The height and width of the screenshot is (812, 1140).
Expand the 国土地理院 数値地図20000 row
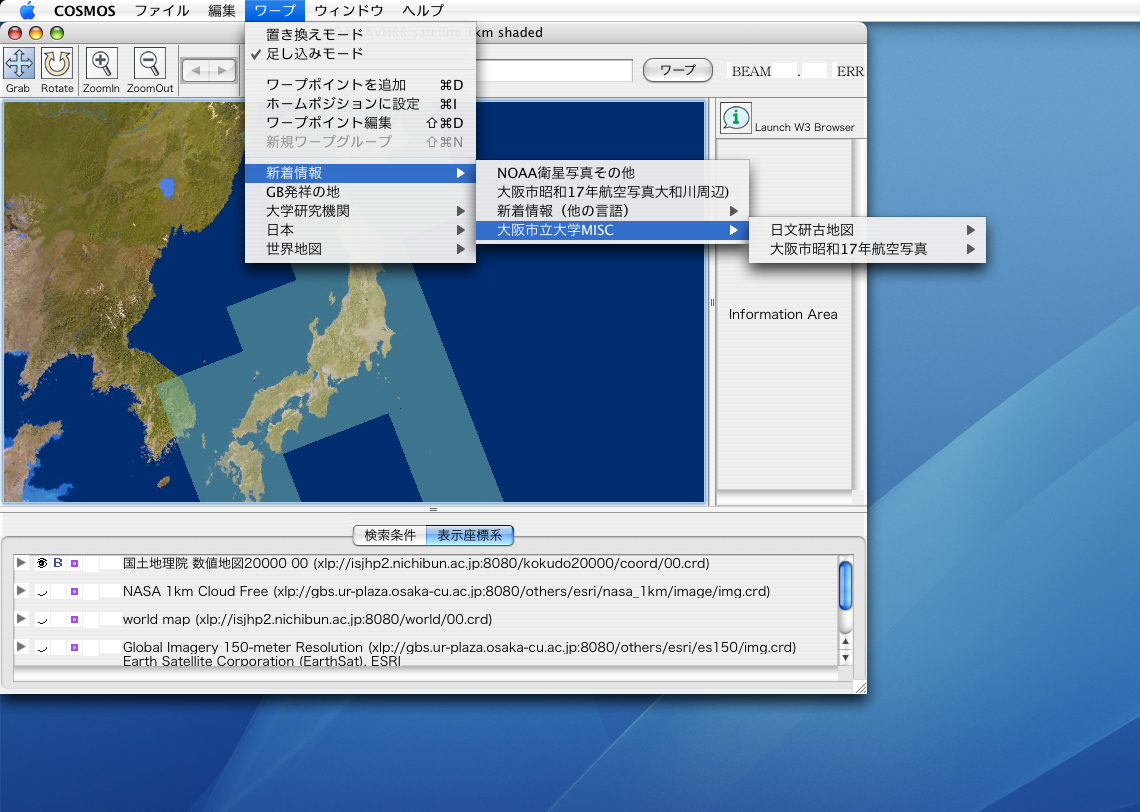[x=21, y=563]
